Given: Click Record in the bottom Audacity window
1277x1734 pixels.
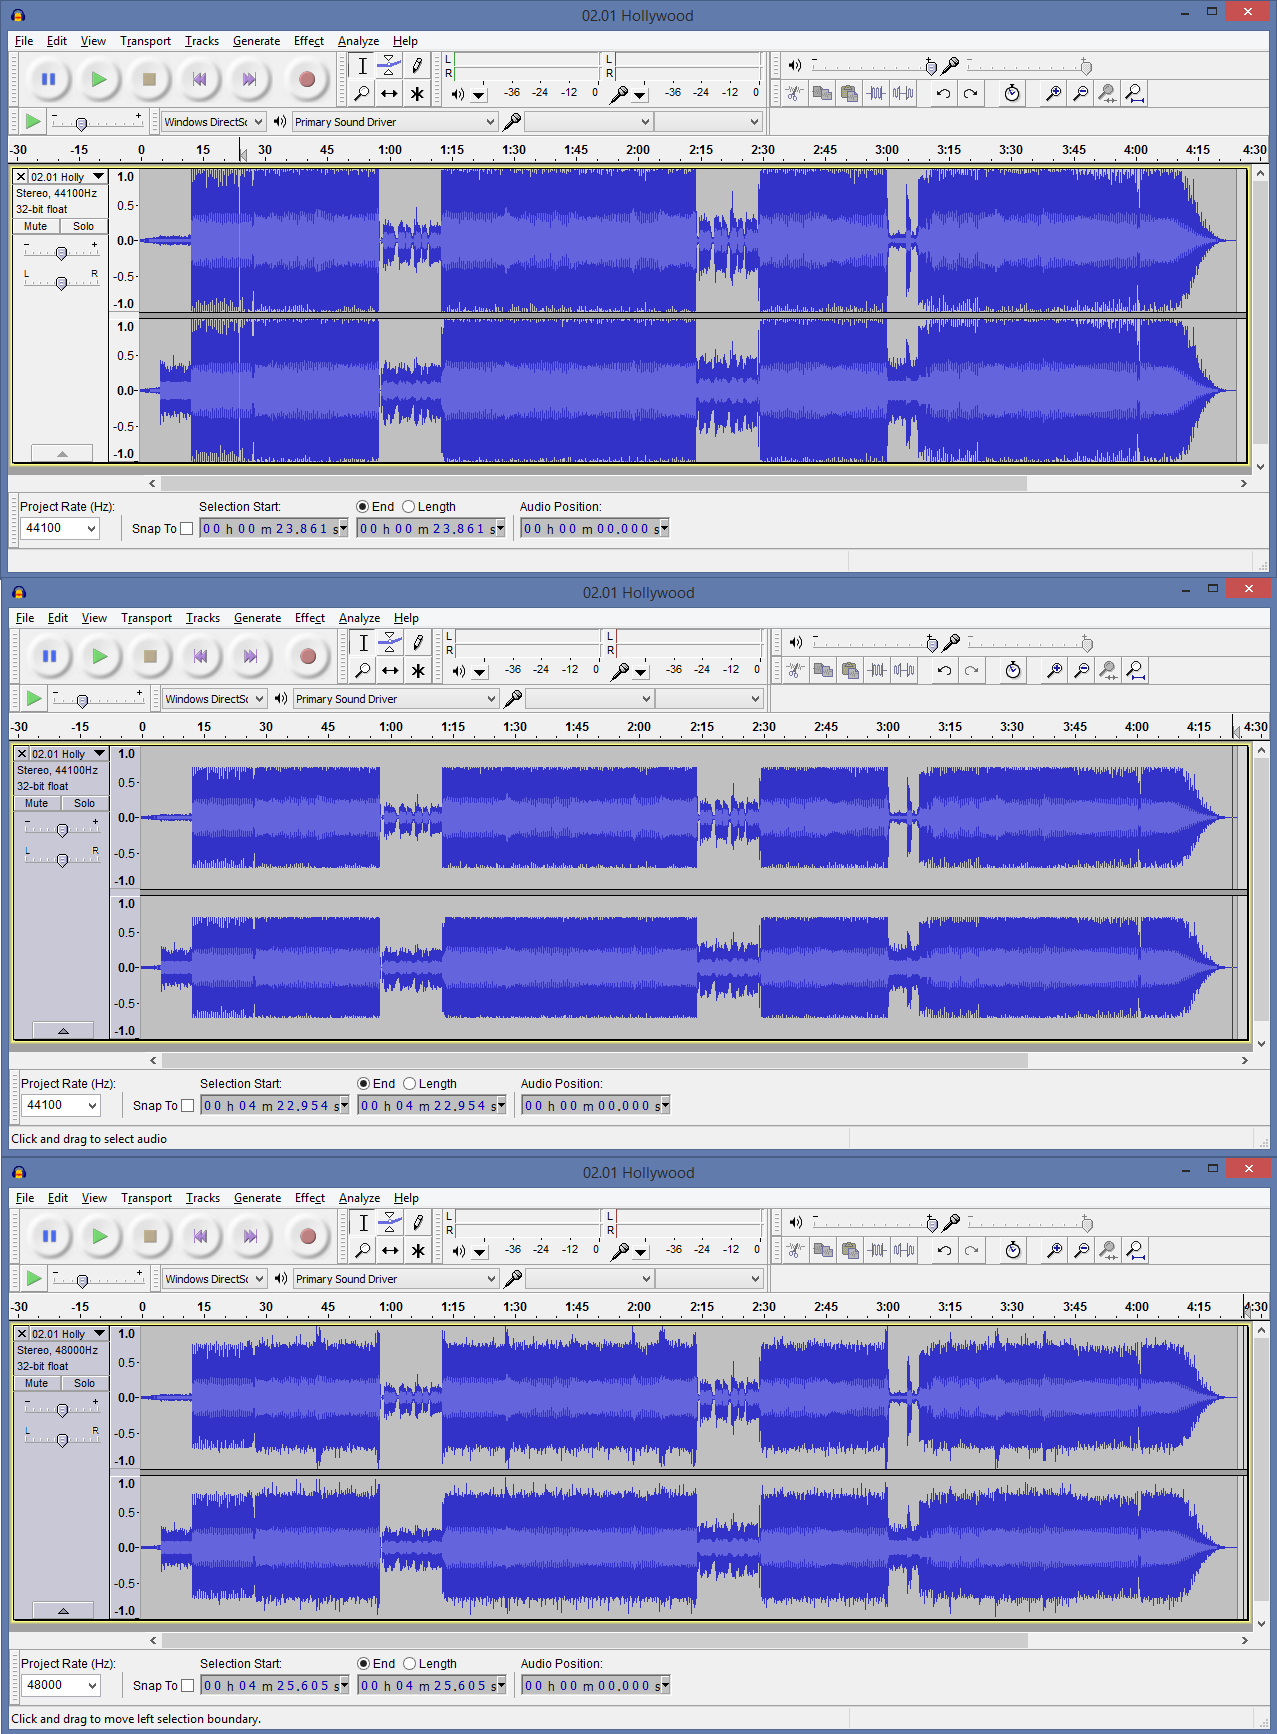Looking at the screenshot, I should [308, 1236].
